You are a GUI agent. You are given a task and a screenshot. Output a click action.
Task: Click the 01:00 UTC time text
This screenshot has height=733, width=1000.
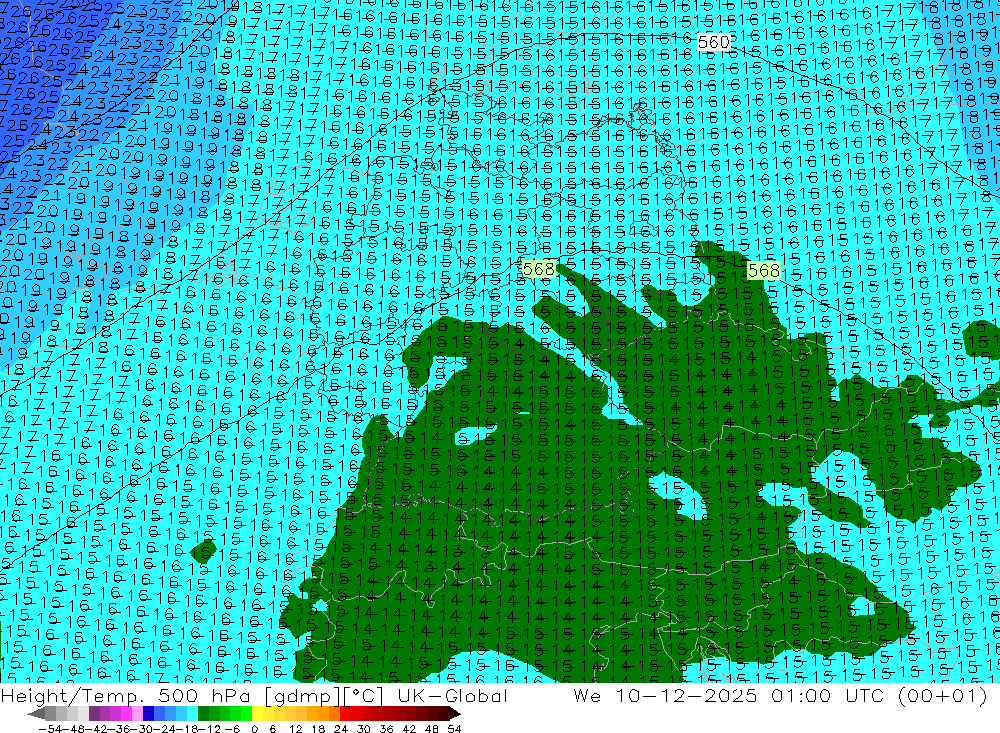(x=830, y=695)
